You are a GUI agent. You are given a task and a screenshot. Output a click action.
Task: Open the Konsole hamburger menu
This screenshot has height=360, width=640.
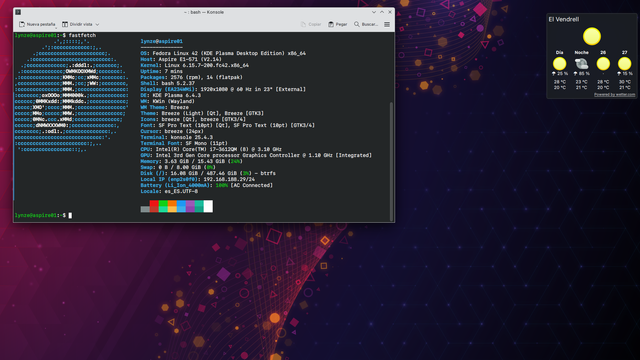(x=387, y=24)
